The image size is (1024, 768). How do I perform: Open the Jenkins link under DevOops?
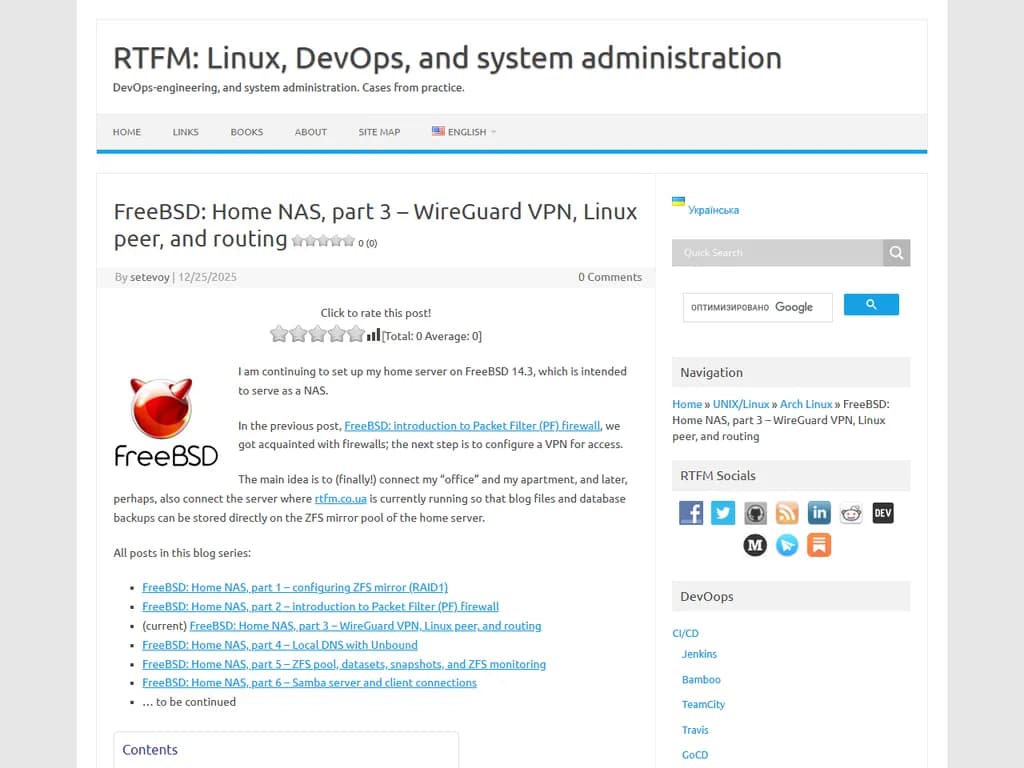(699, 654)
